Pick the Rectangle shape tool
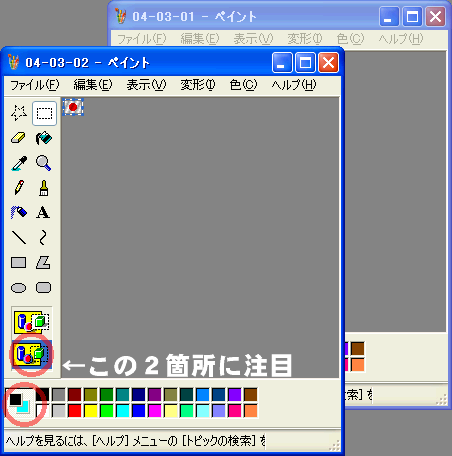Viewport: 452px width, 456px height. [x=19, y=263]
